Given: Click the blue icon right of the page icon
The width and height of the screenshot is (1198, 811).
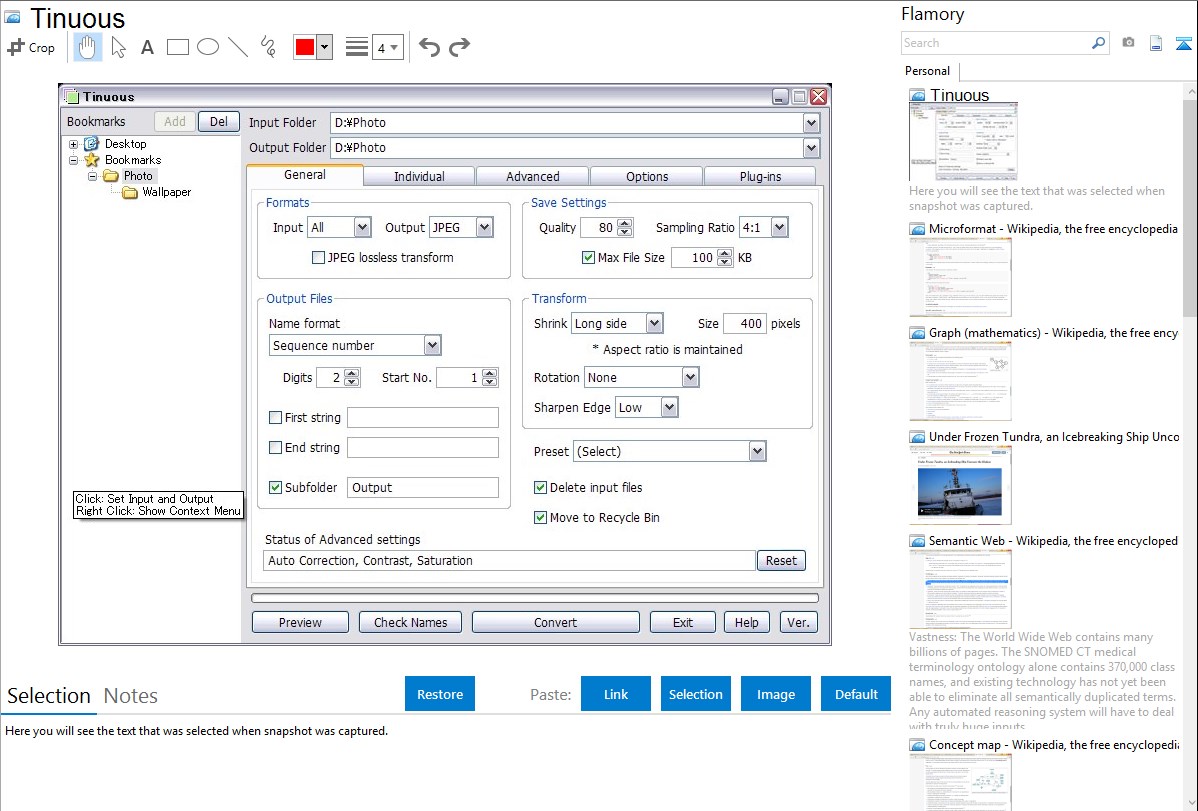Looking at the screenshot, I should click(x=1183, y=43).
